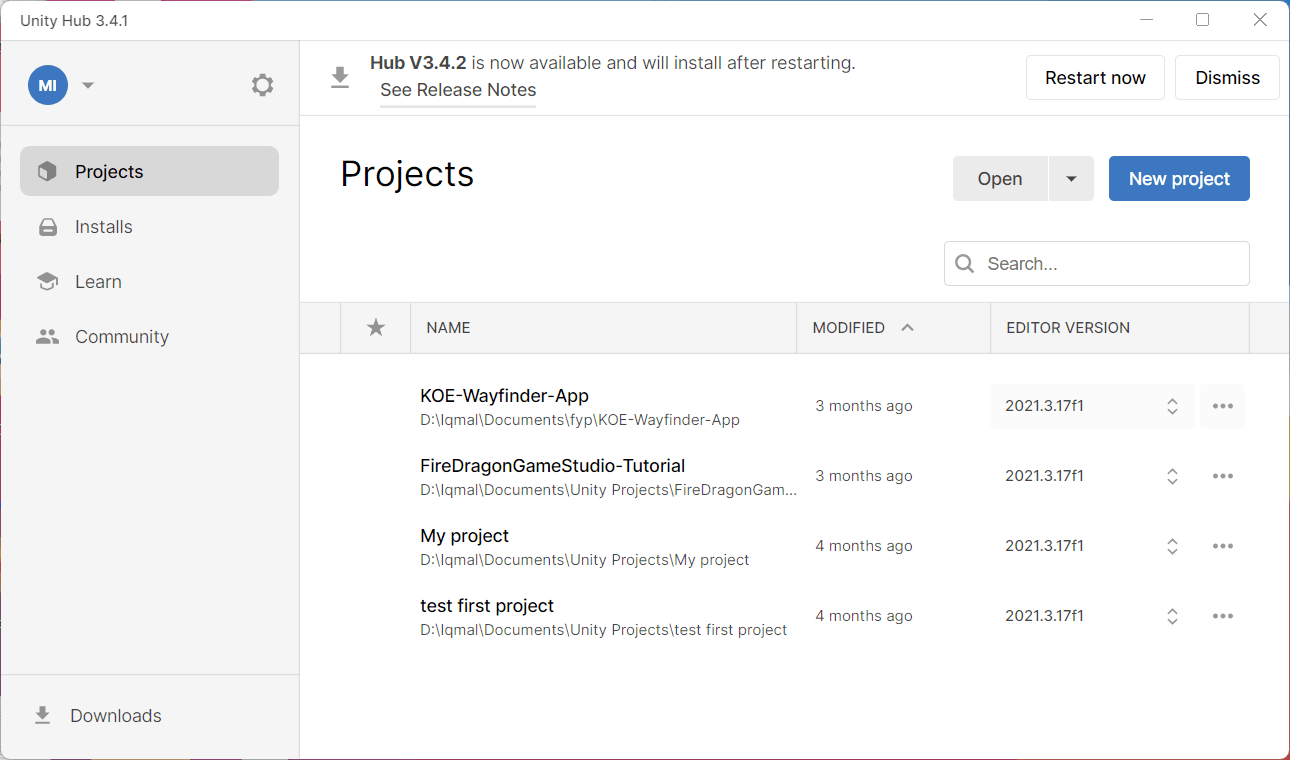
Task: Focus the project Search field
Action: click(1097, 264)
